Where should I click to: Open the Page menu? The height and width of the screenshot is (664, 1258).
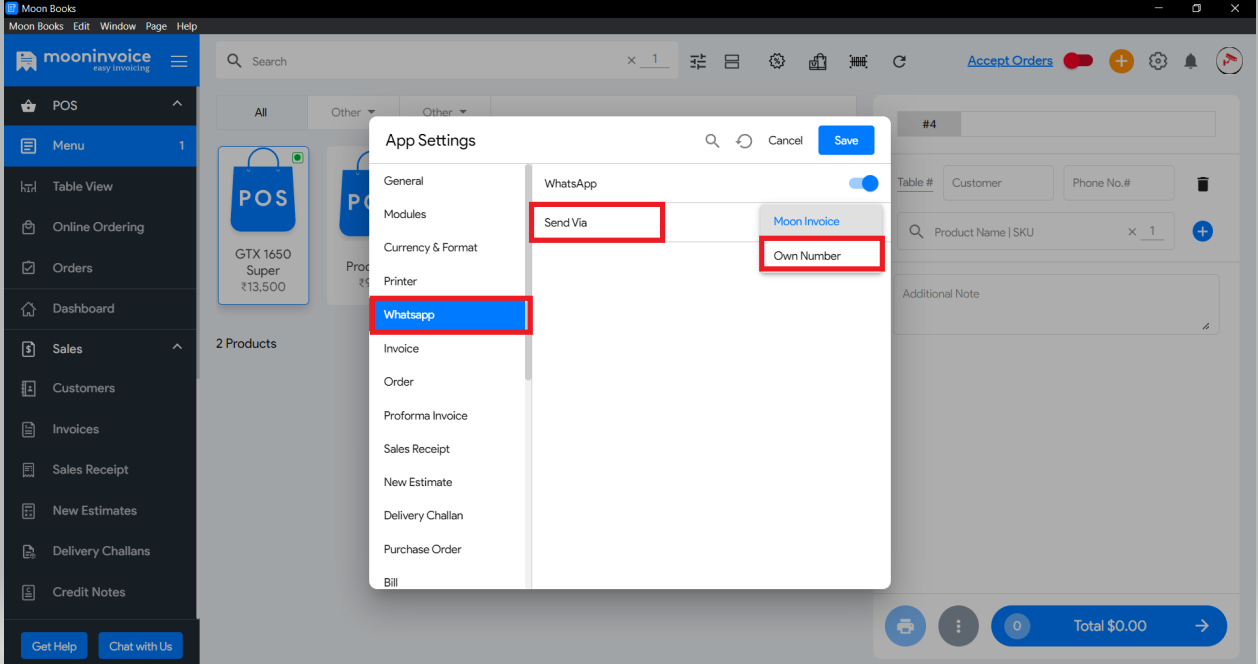pyautogui.click(x=156, y=26)
